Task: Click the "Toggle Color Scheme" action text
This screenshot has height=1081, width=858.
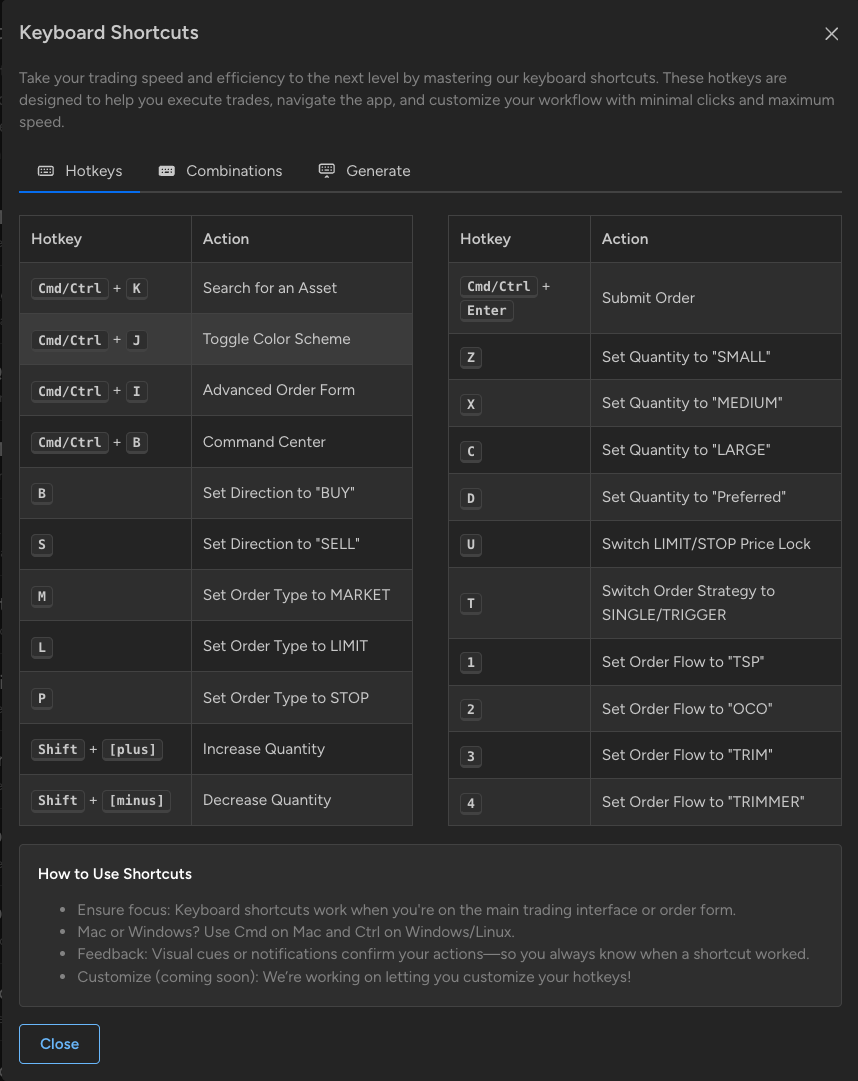Action: point(276,339)
